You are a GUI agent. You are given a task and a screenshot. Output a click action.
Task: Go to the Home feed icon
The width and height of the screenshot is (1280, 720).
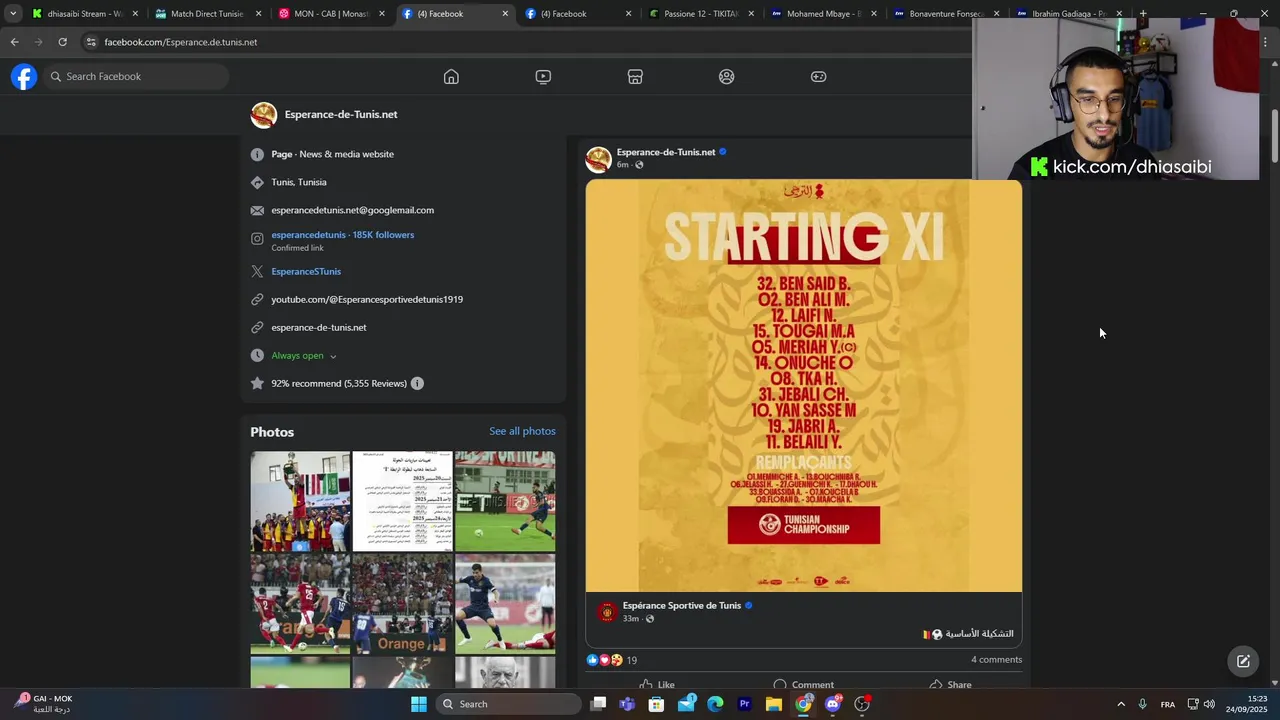click(x=451, y=77)
